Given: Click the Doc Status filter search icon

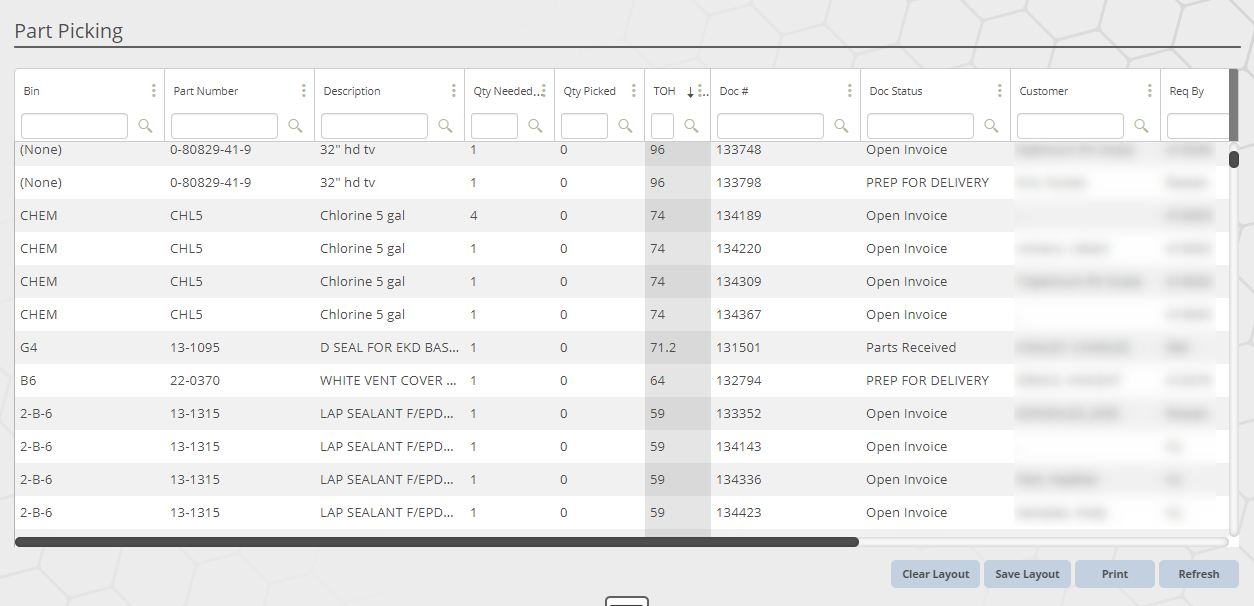Looking at the screenshot, I should [x=992, y=126].
